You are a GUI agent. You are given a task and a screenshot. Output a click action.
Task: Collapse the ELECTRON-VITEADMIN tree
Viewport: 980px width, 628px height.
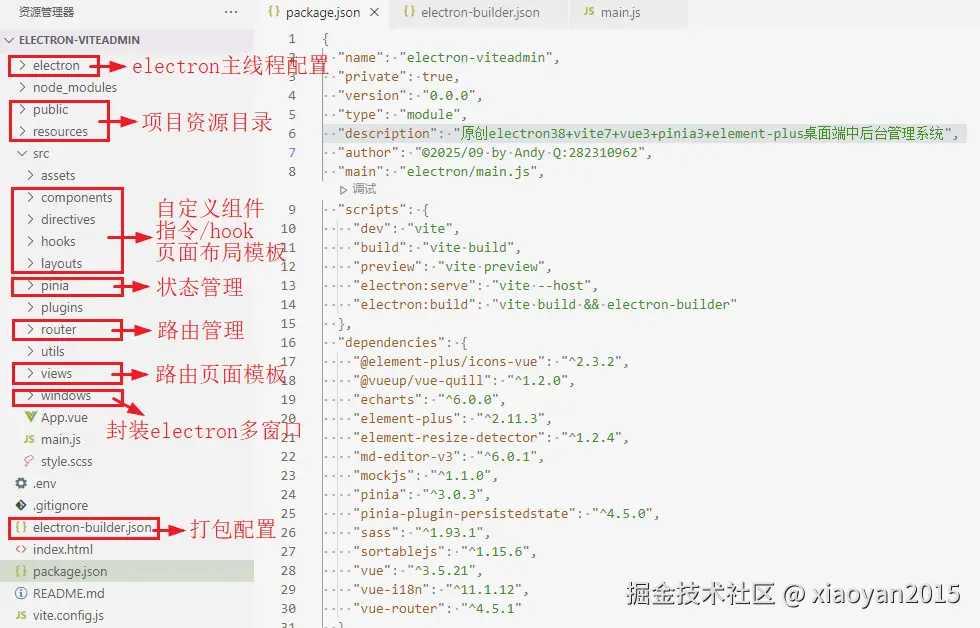pyautogui.click(x=8, y=39)
